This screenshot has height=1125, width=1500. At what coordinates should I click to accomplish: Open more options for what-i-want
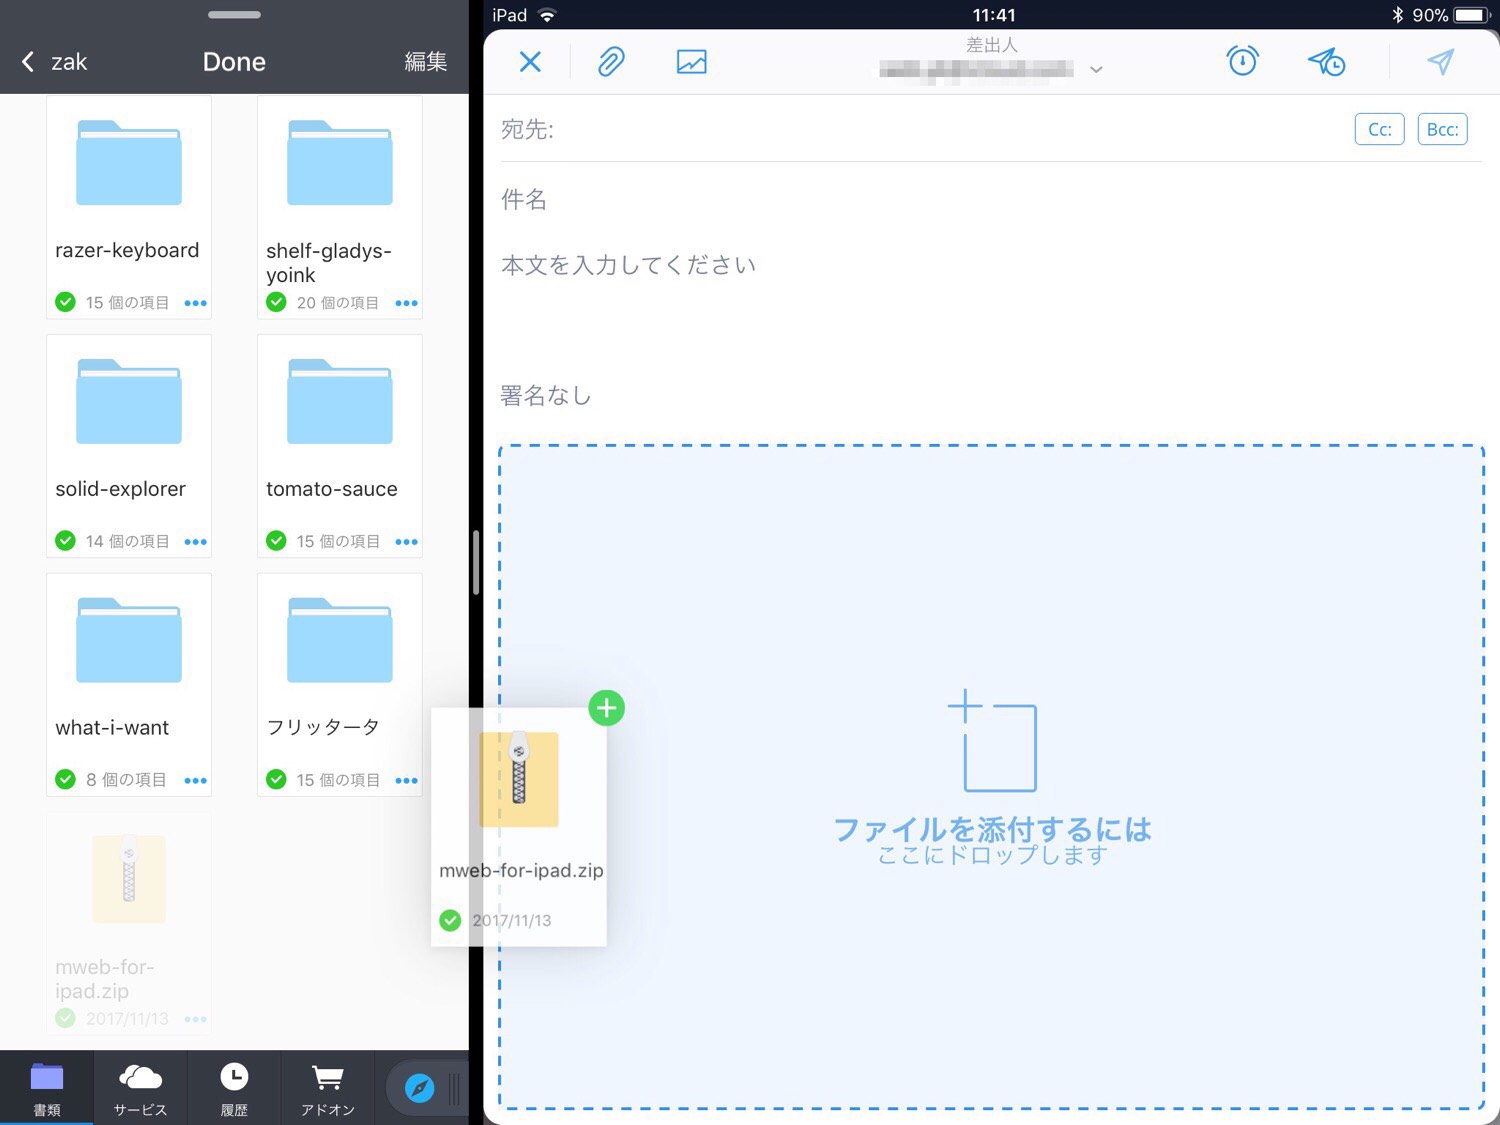[196, 781]
